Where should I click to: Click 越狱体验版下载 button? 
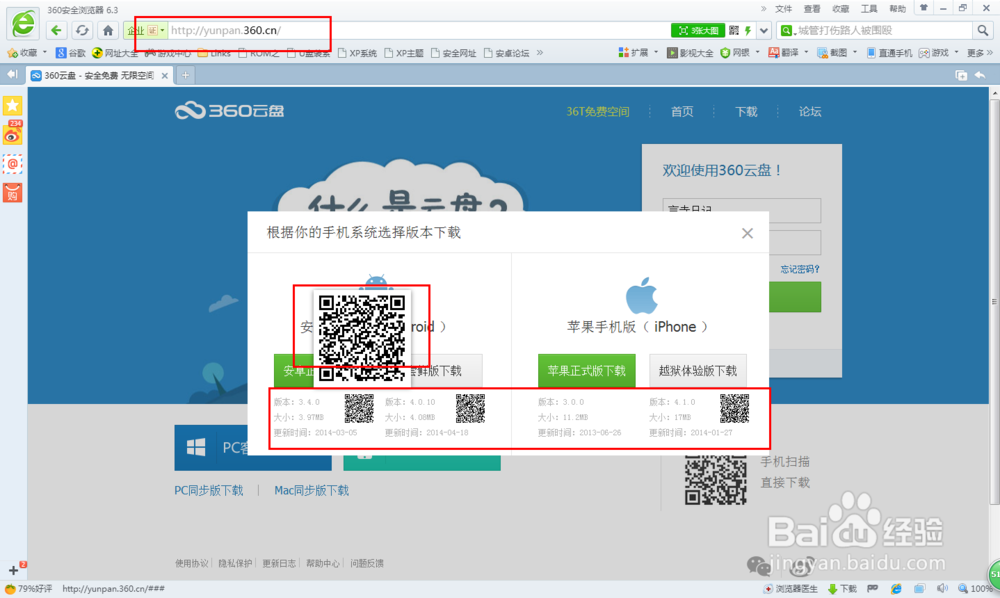pyautogui.click(x=698, y=370)
